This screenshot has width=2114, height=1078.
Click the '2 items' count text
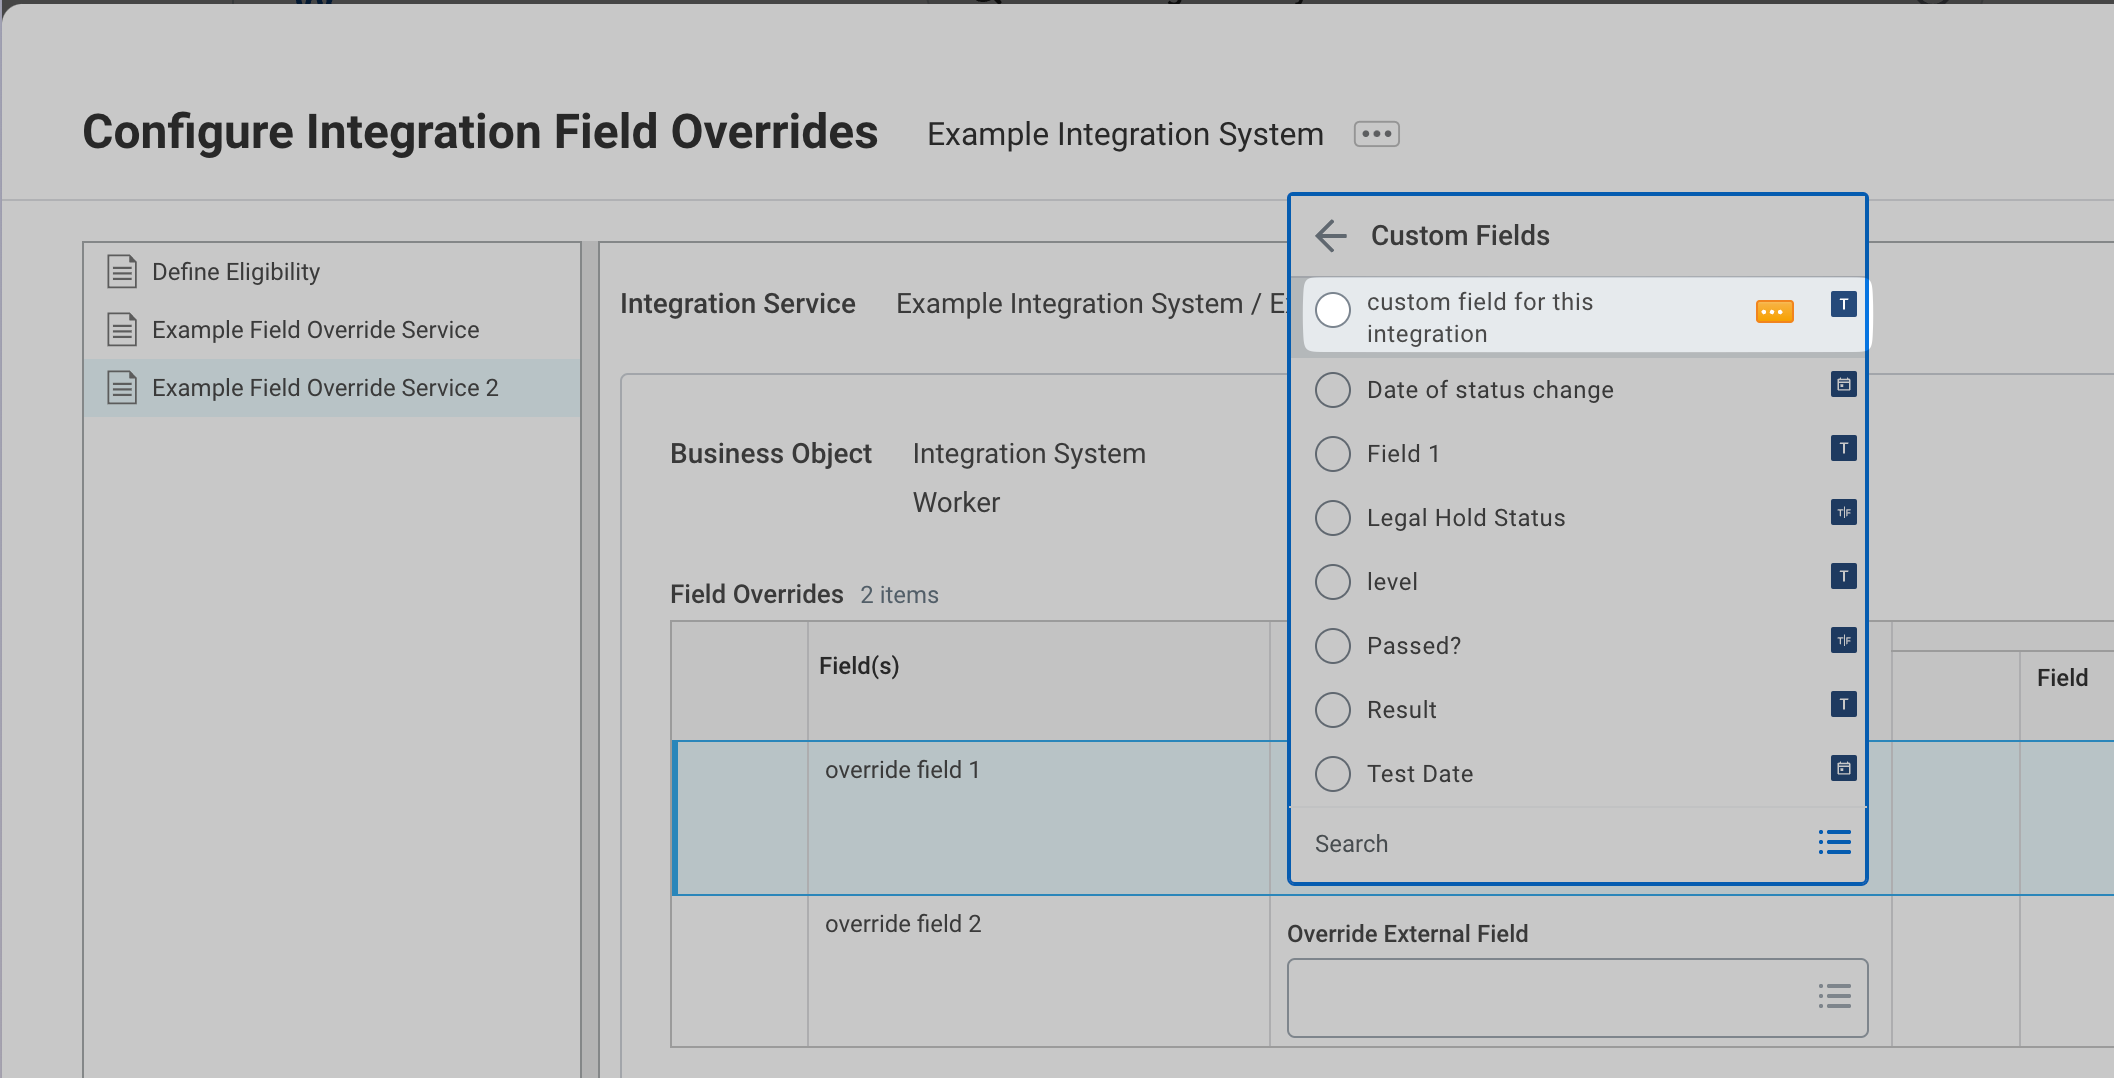coord(899,595)
